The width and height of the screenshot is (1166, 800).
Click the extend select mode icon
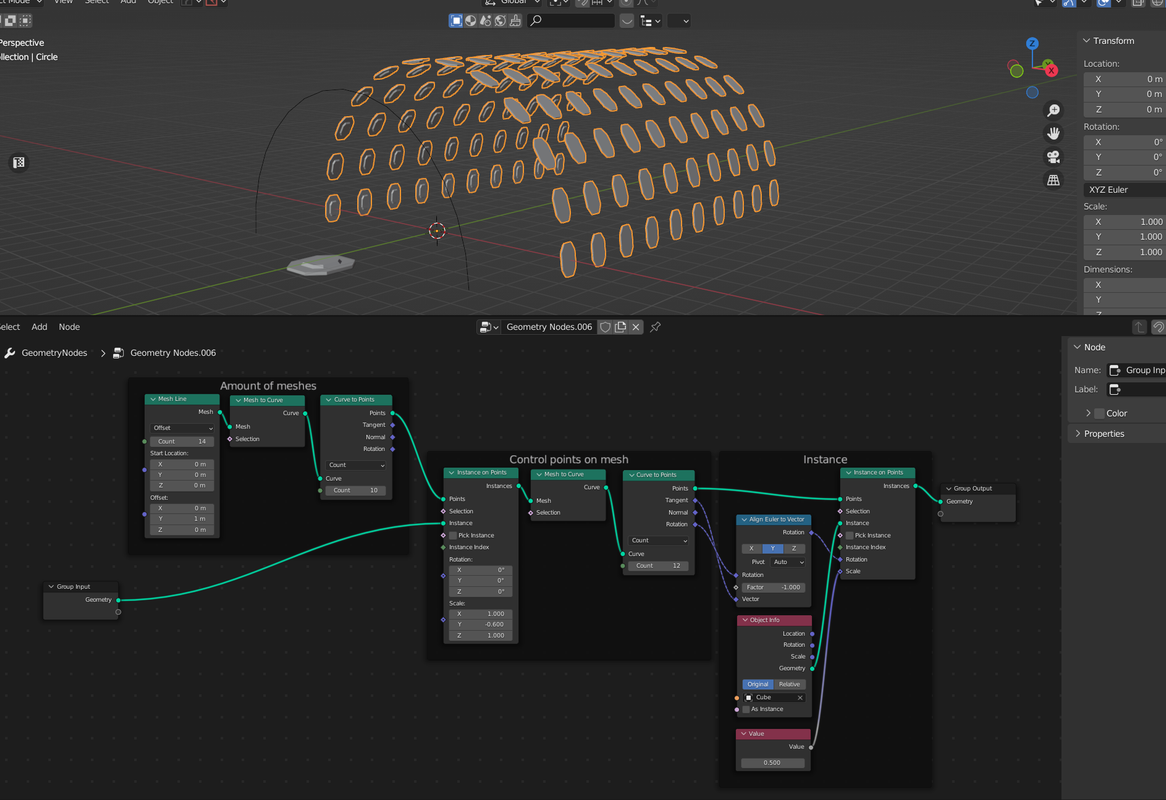tap(10, 21)
